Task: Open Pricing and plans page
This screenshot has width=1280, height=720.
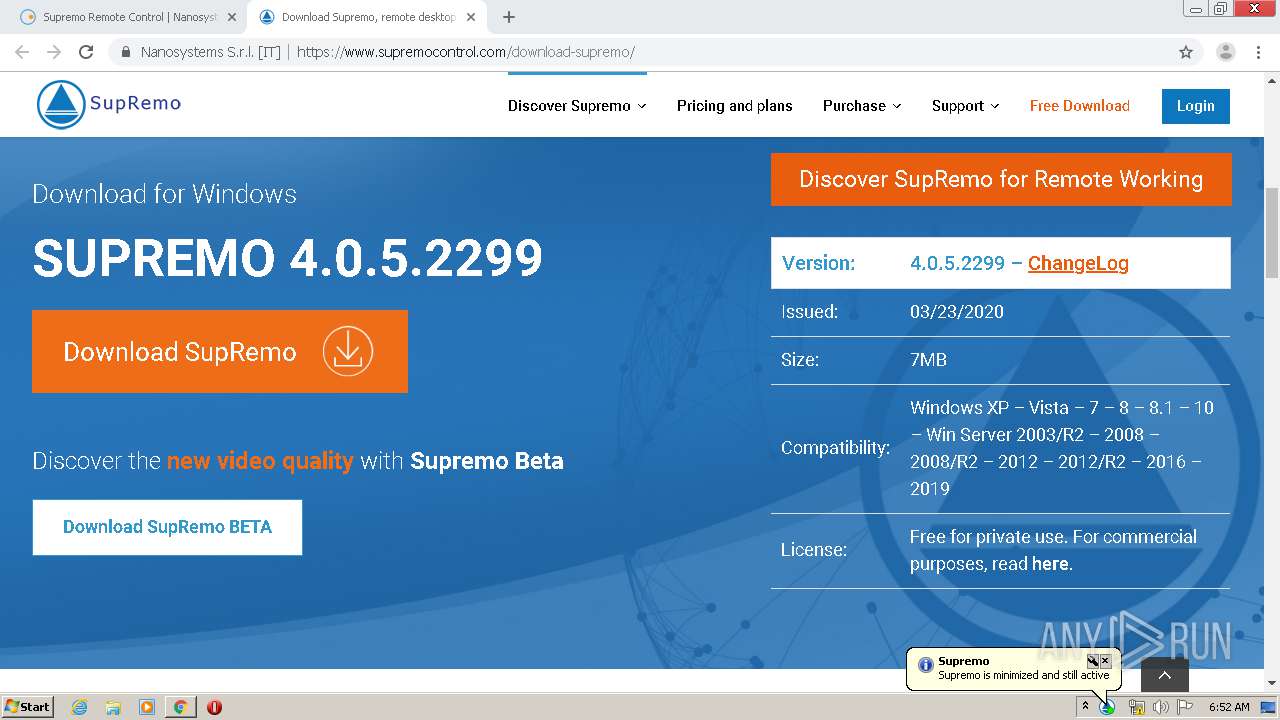Action: [x=734, y=106]
